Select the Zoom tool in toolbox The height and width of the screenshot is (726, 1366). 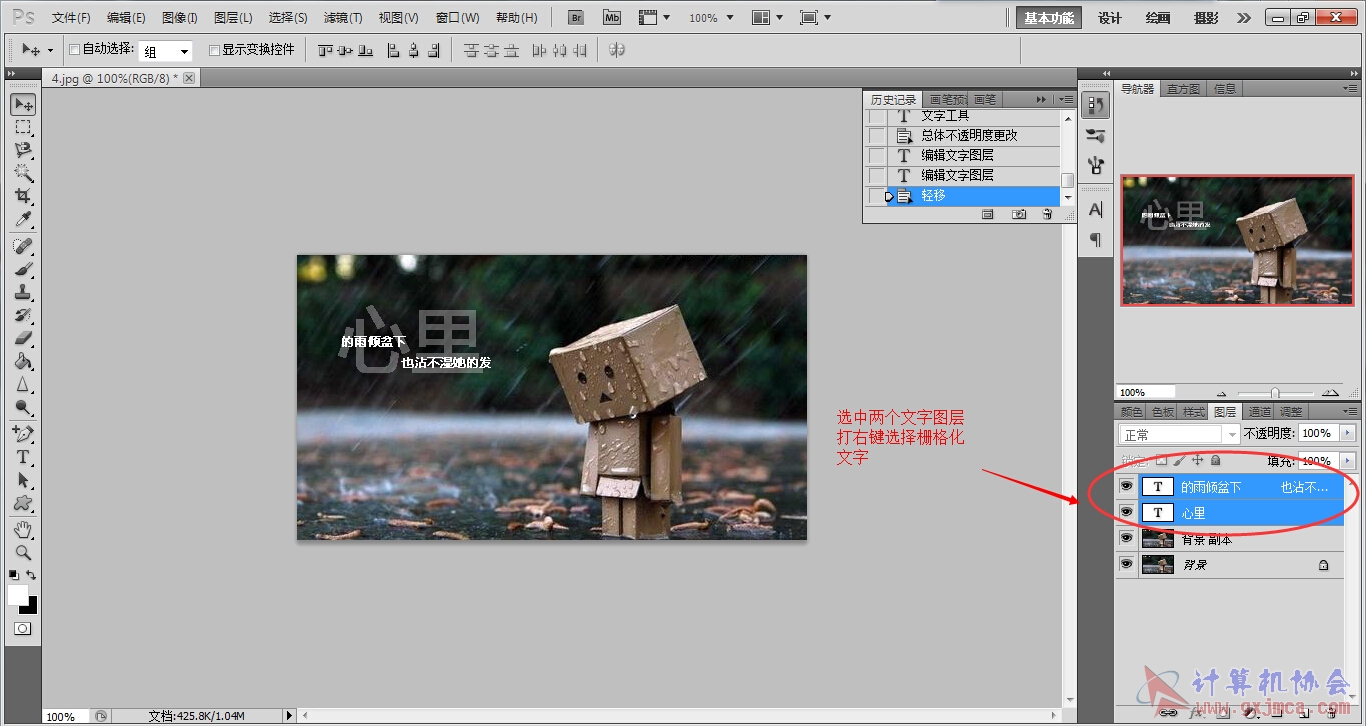point(23,552)
